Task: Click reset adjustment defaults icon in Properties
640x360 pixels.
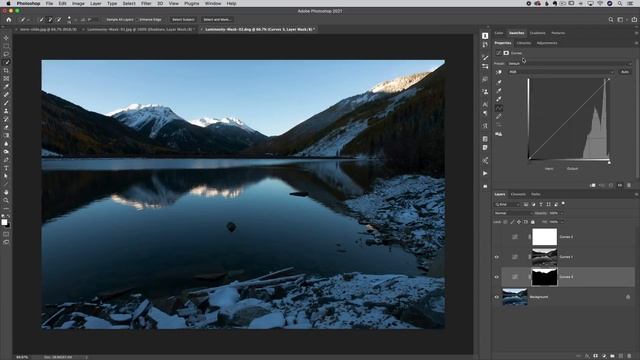Action: point(611,185)
